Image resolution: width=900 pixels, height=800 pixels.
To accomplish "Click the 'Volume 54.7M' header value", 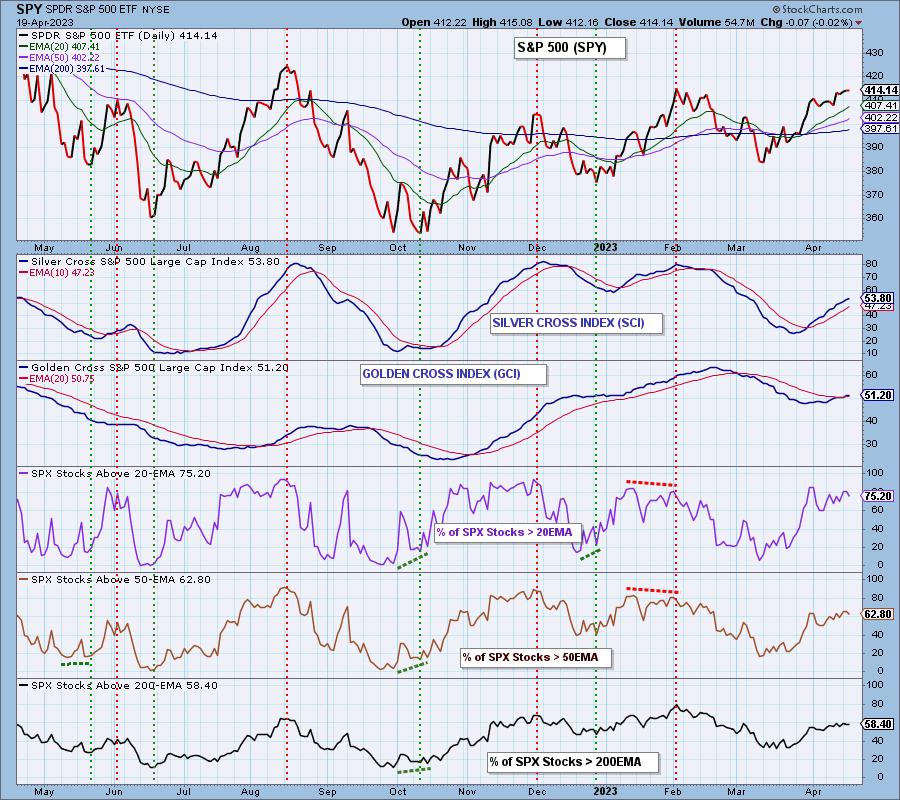I will pyautogui.click(x=716, y=23).
